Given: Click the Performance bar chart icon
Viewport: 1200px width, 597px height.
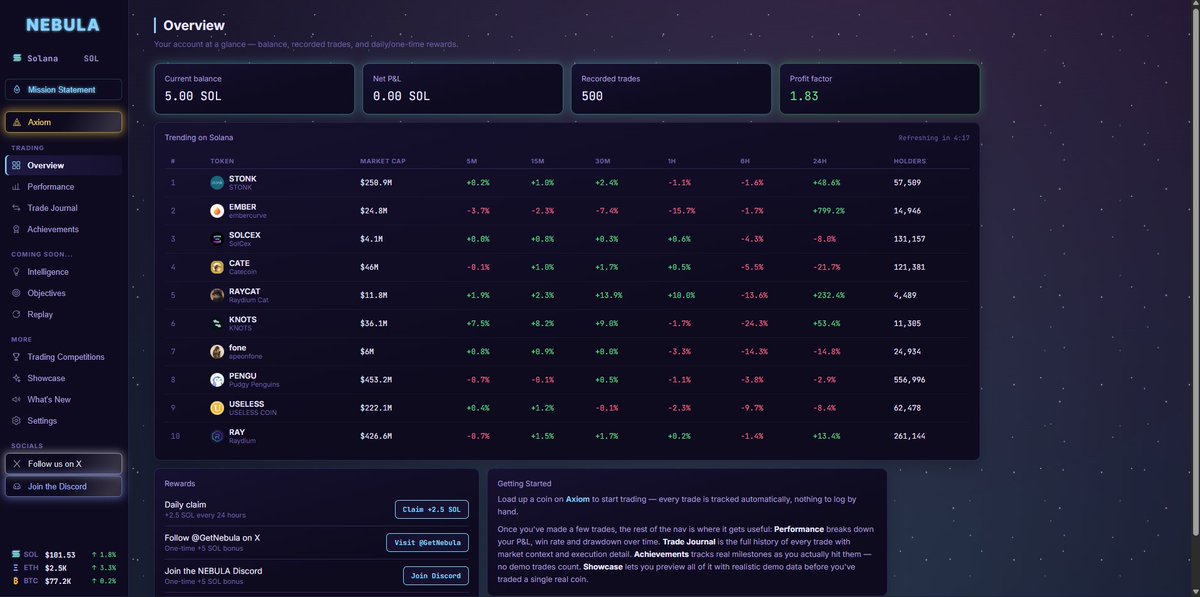Looking at the screenshot, I should pos(16,187).
